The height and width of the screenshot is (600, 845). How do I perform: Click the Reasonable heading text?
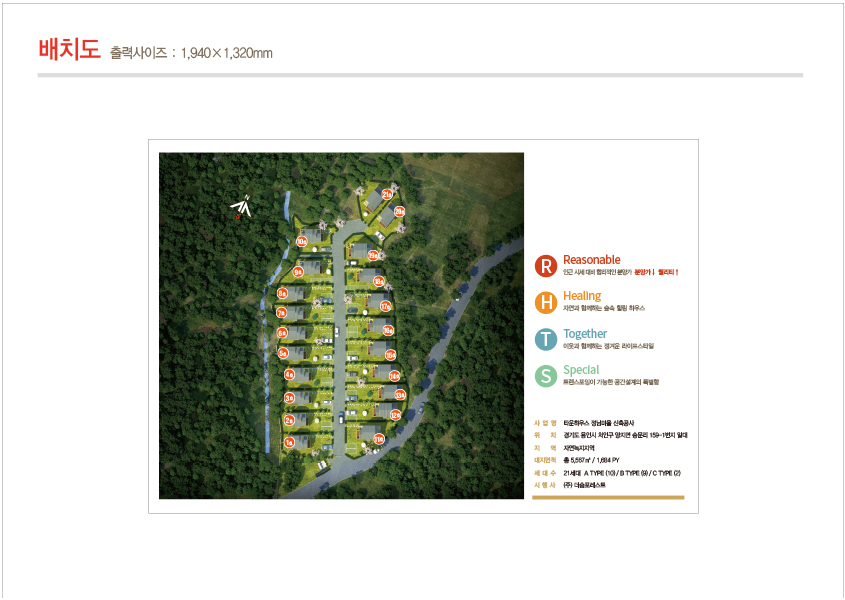click(x=592, y=259)
